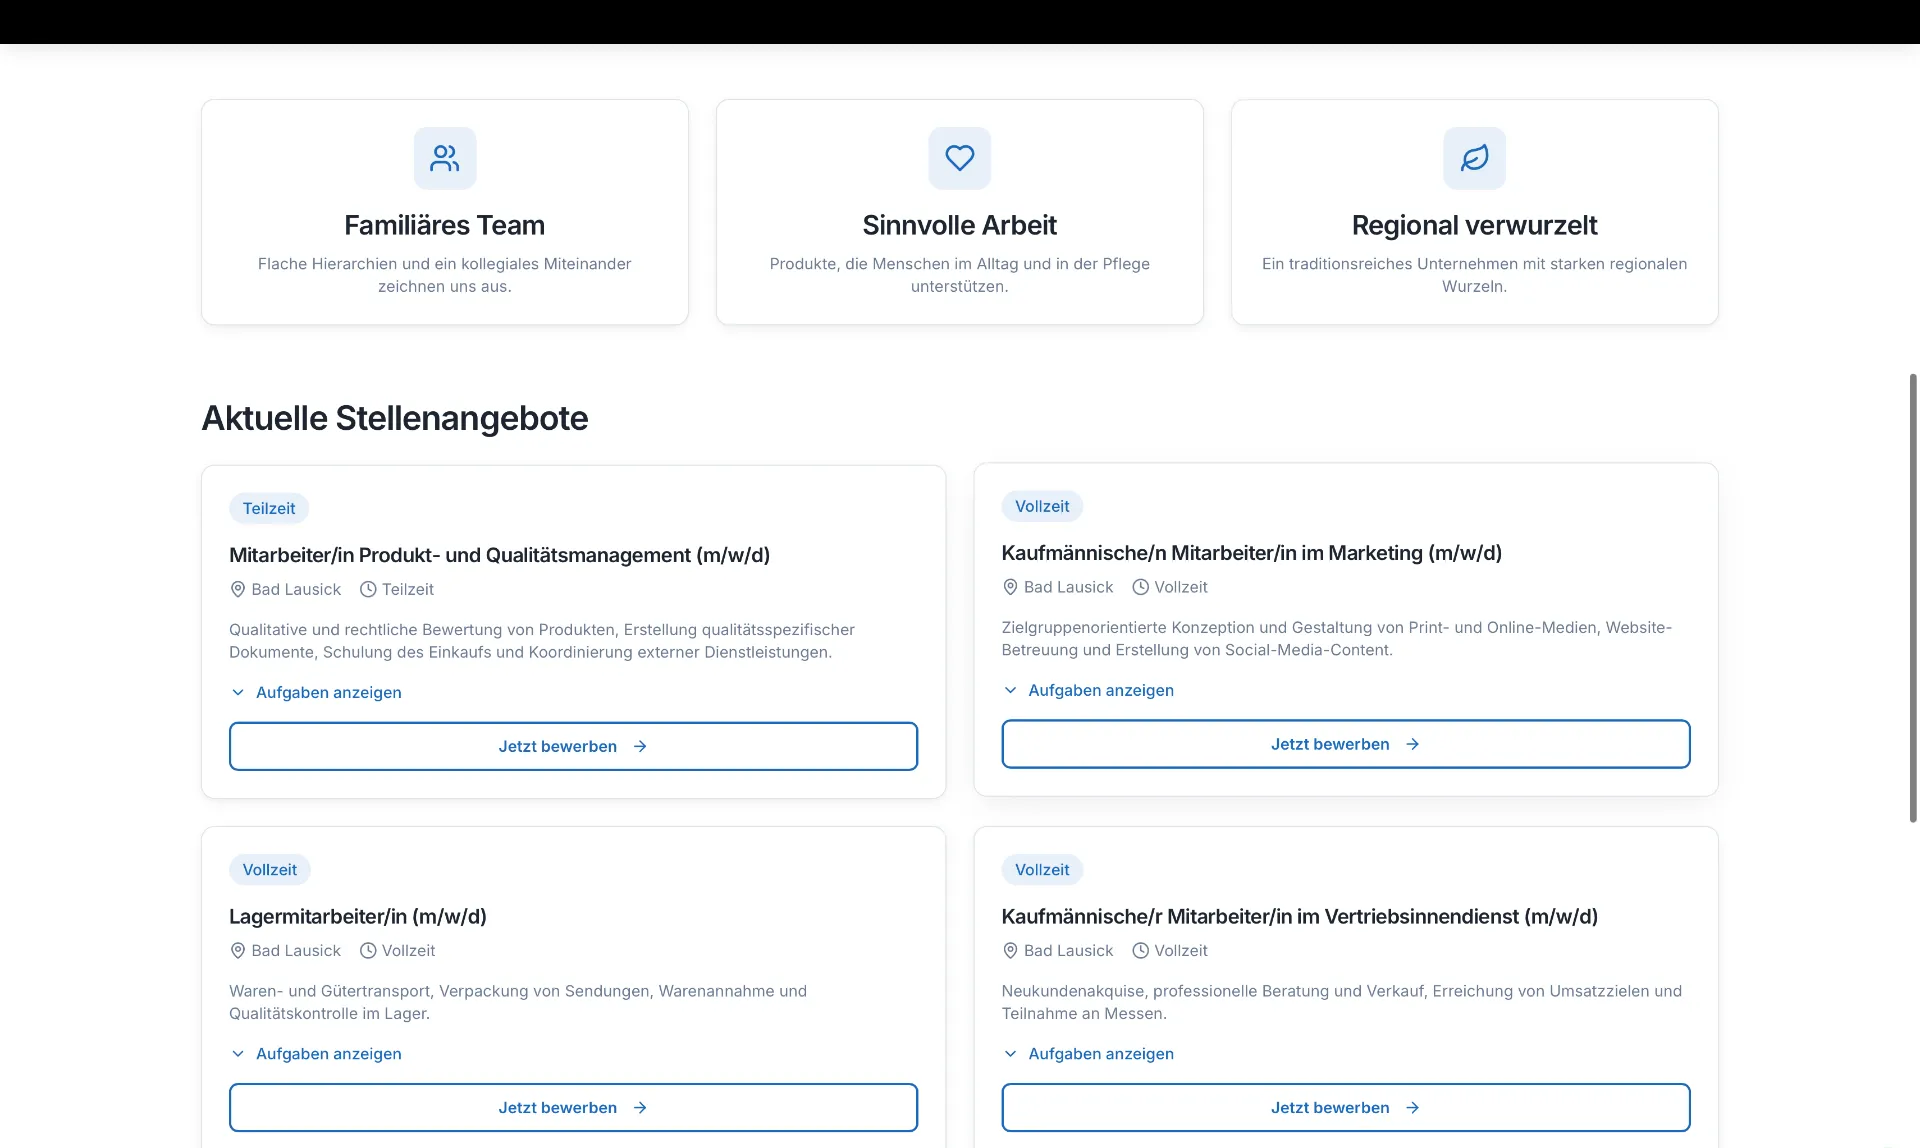Open title Kaufmännische/r Mitarbeiter/in im Vertriebsinnendienst (m/w/d)

pos(1300,916)
